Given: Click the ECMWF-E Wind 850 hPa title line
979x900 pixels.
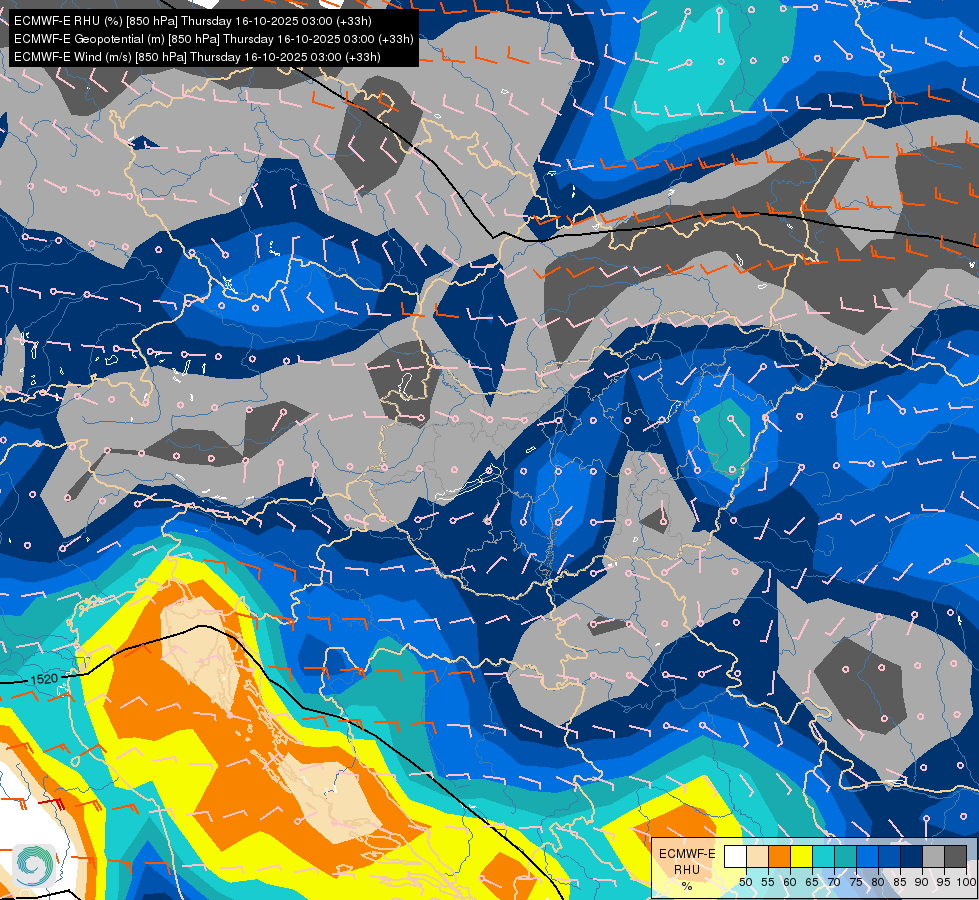Looking at the screenshot, I should click(197, 57).
